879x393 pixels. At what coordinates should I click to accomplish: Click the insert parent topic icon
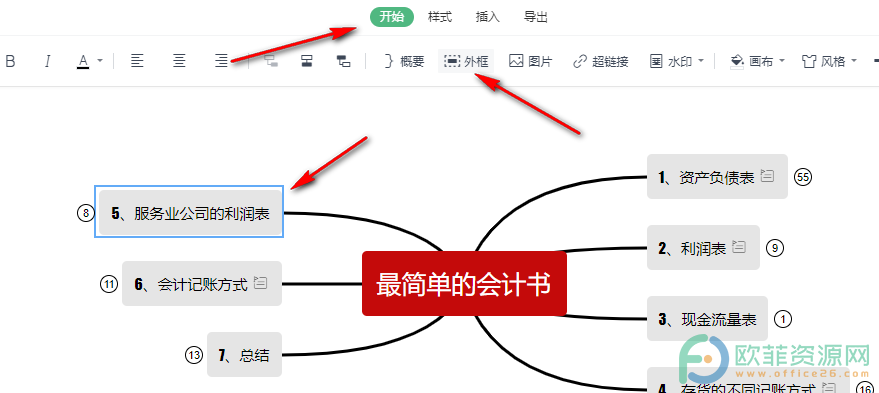(344, 61)
